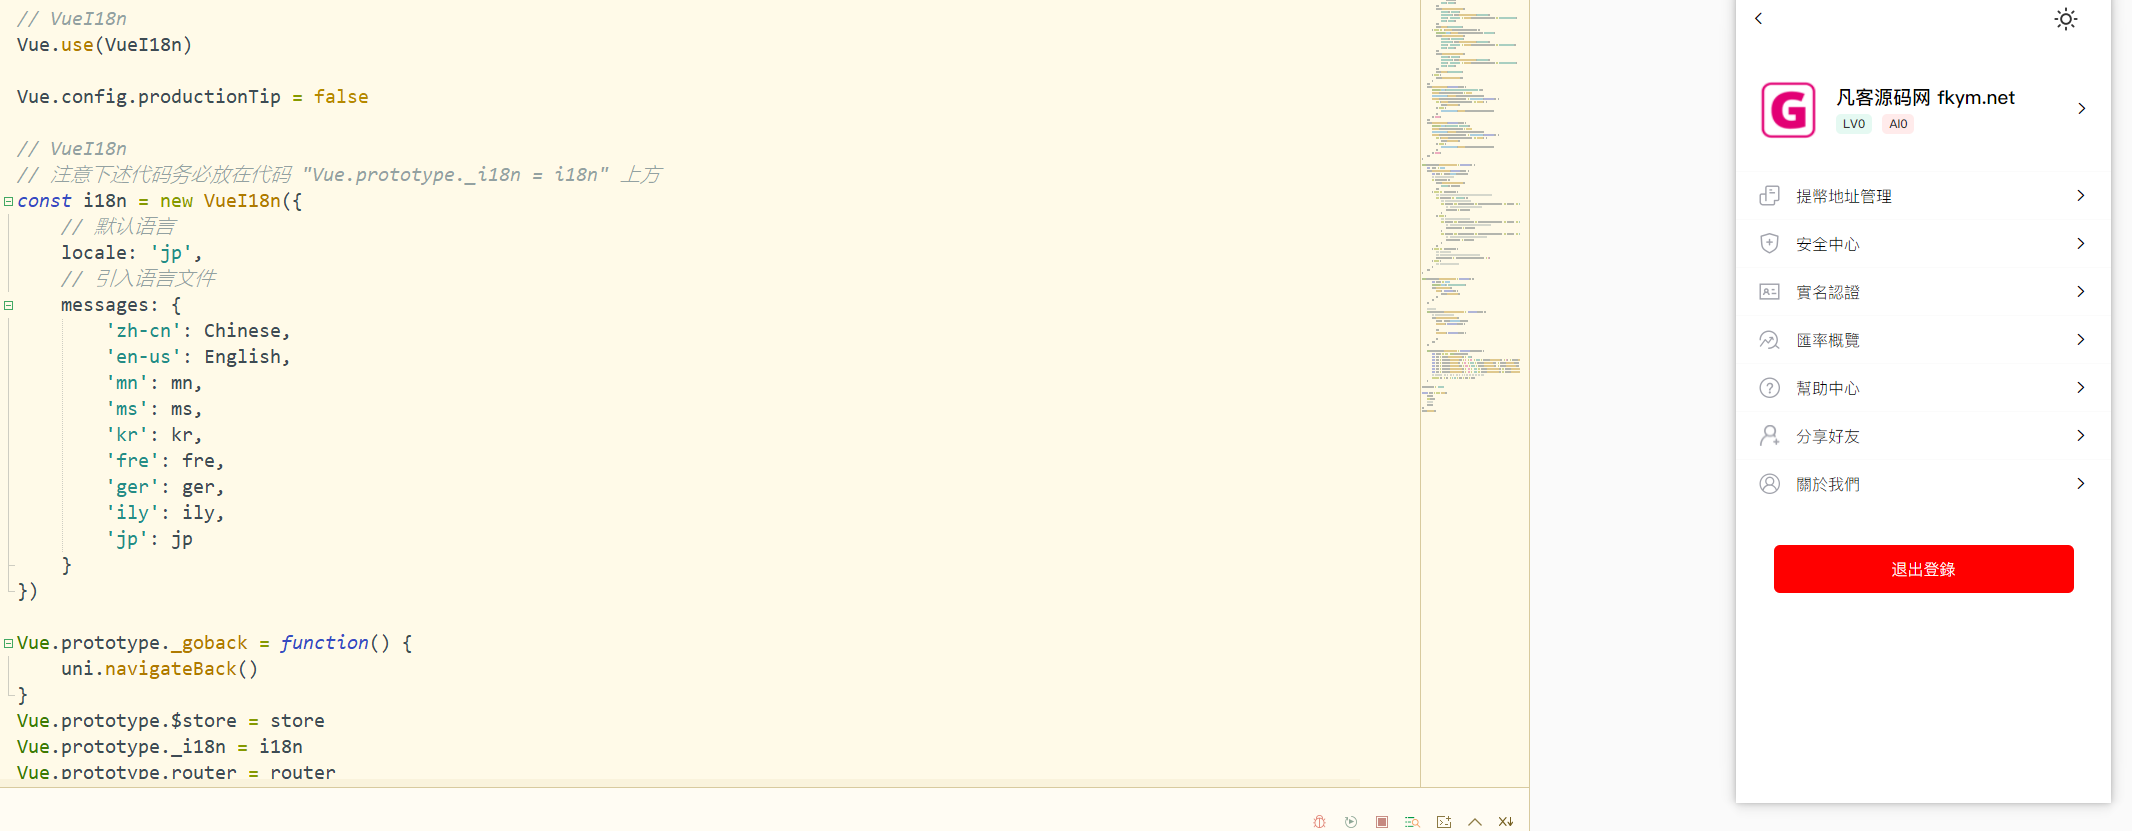
Task: Collapse the messages object fold marker
Action: [9, 305]
